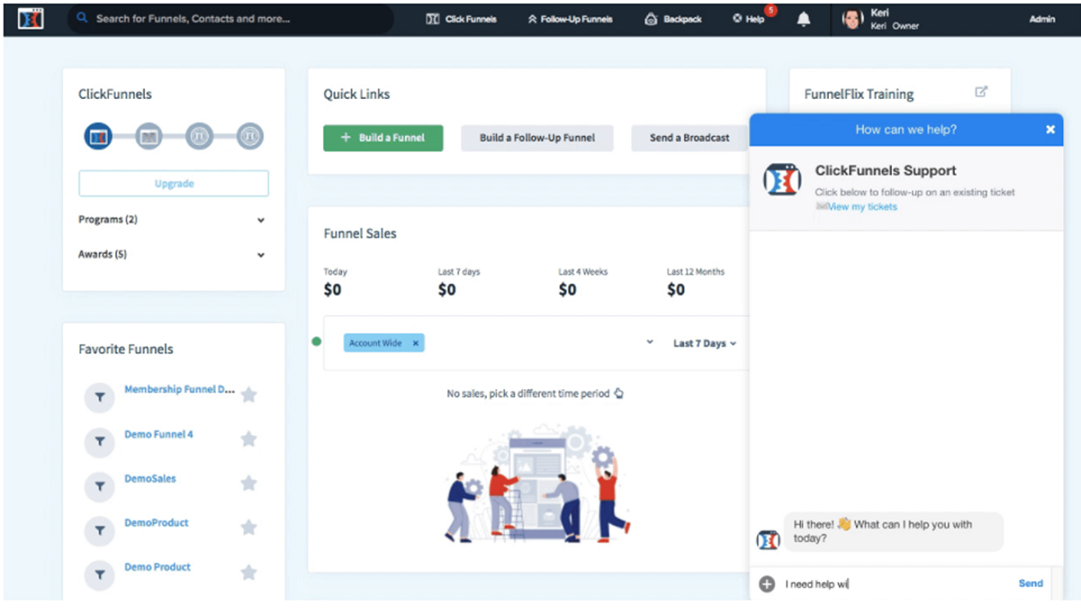
Task: Click the Last 12 Months sales value
Action: point(676,290)
